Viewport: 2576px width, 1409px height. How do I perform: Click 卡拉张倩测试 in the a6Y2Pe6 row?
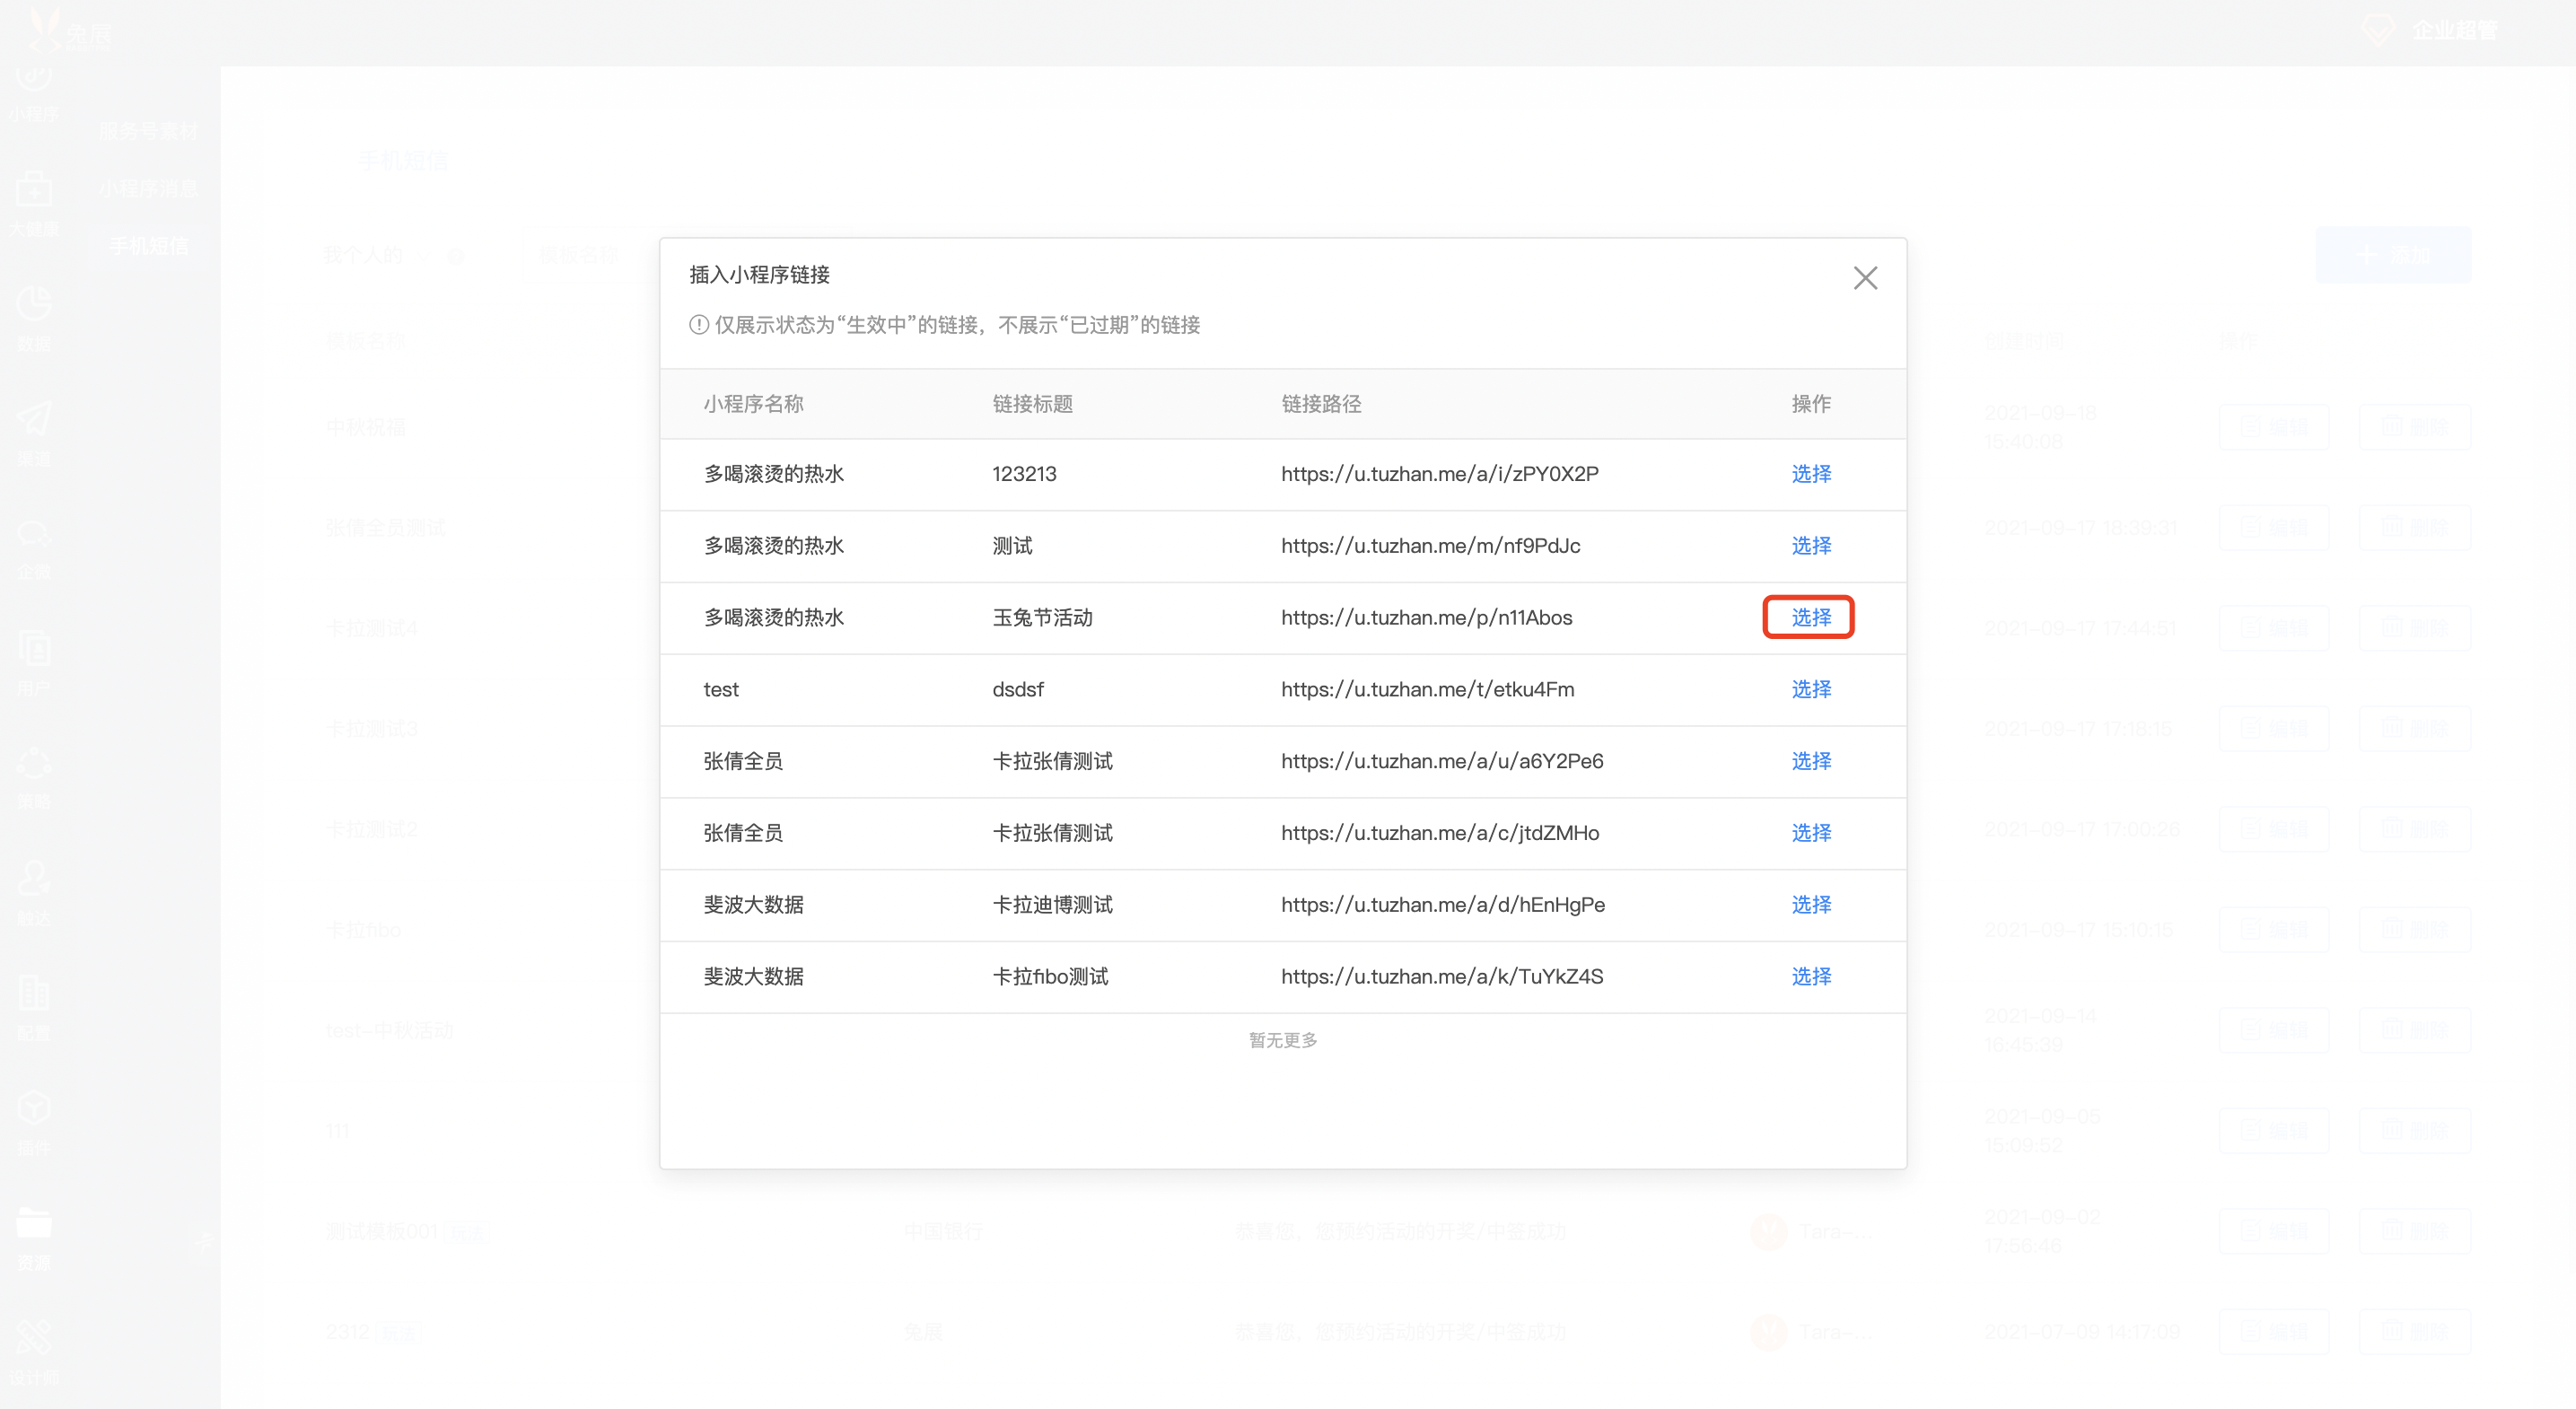coord(1052,762)
